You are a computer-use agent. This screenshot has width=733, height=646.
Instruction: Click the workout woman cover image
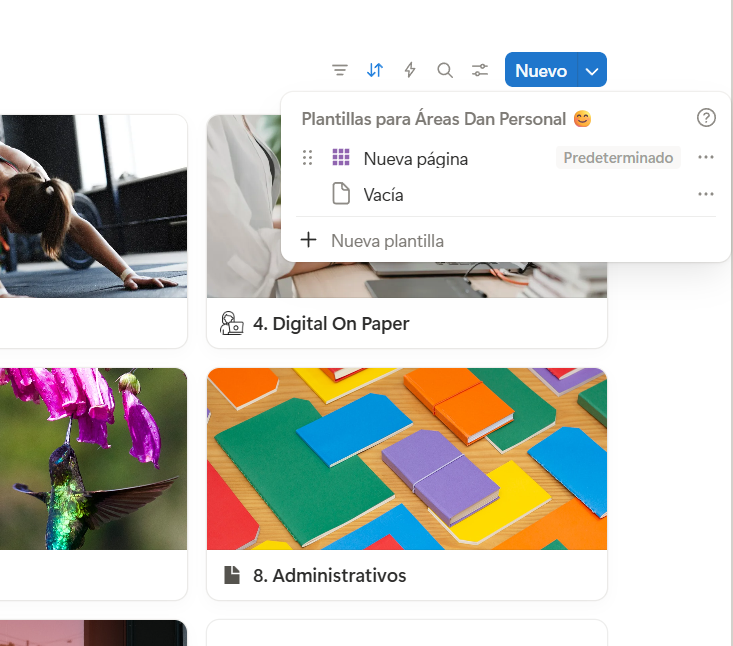[93, 206]
